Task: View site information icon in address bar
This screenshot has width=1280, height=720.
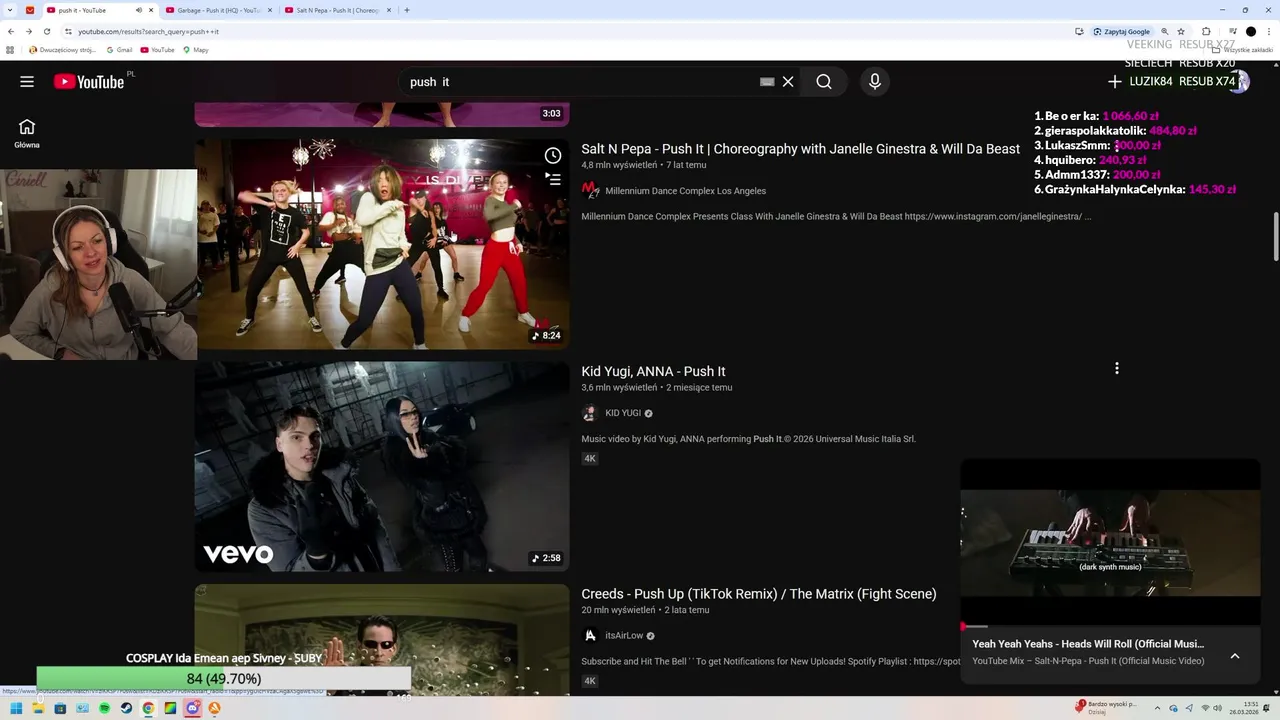Action: pyautogui.click(x=68, y=31)
